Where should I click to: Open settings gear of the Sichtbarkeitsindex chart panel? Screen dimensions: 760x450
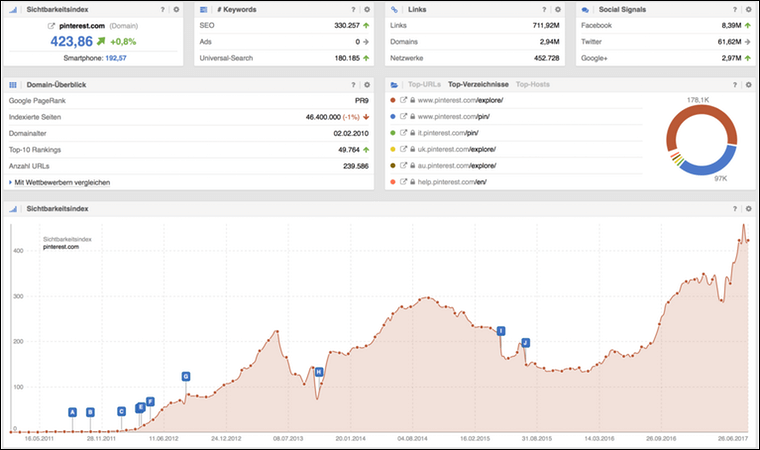(747, 209)
